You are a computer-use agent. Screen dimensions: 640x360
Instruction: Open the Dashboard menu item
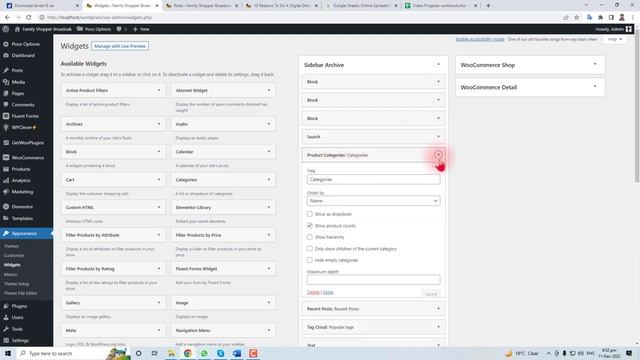click(x=23, y=56)
